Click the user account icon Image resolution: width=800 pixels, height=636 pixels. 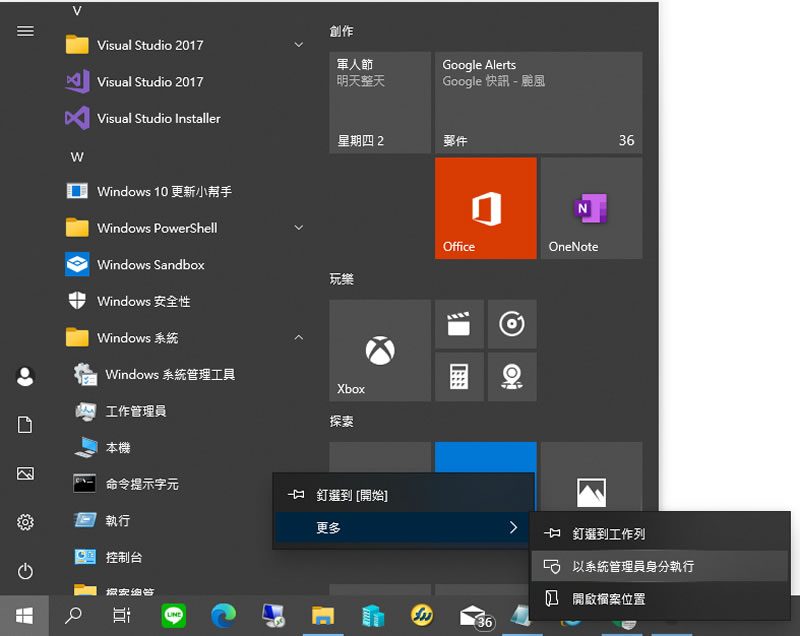[x=25, y=376]
